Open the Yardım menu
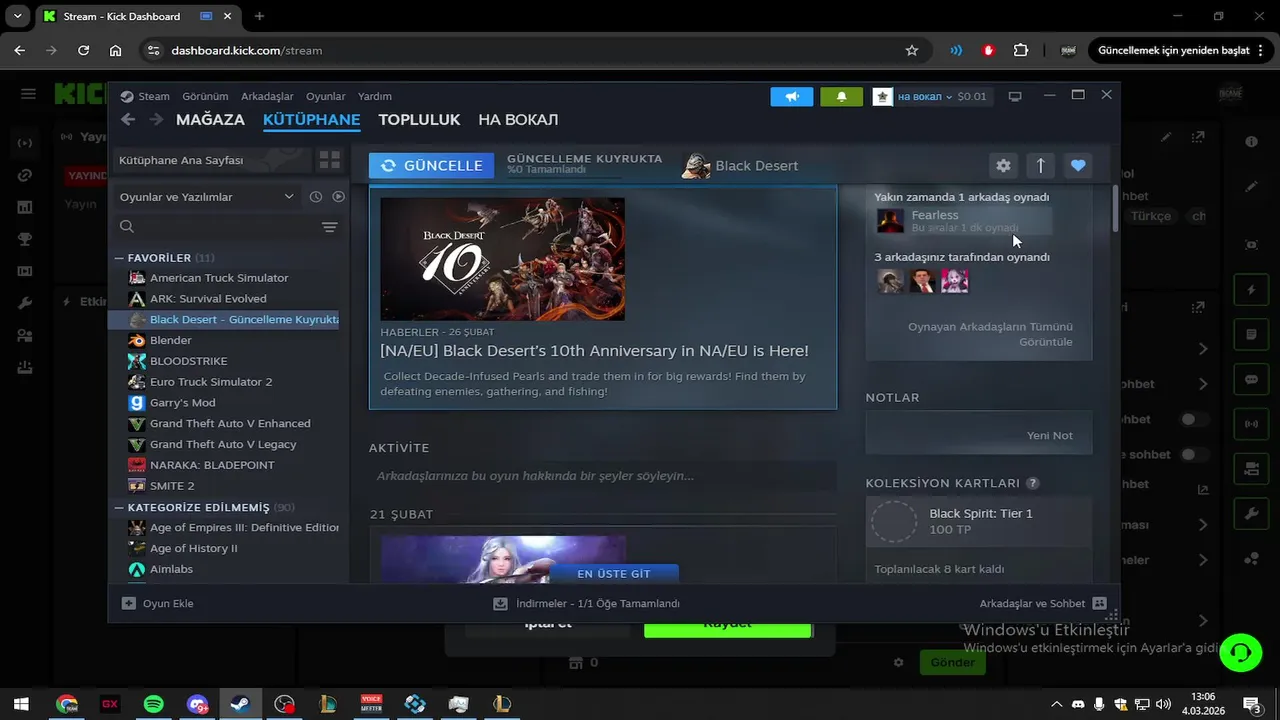Image resolution: width=1280 pixels, height=720 pixels. tap(375, 96)
